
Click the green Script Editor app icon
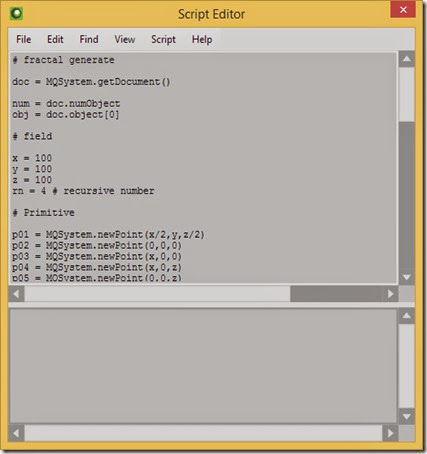(x=16, y=14)
